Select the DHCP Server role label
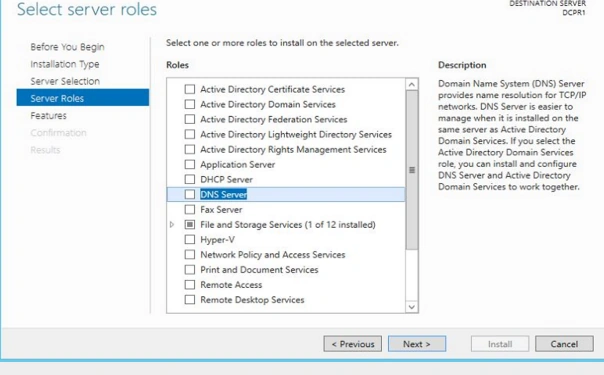 coord(226,179)
